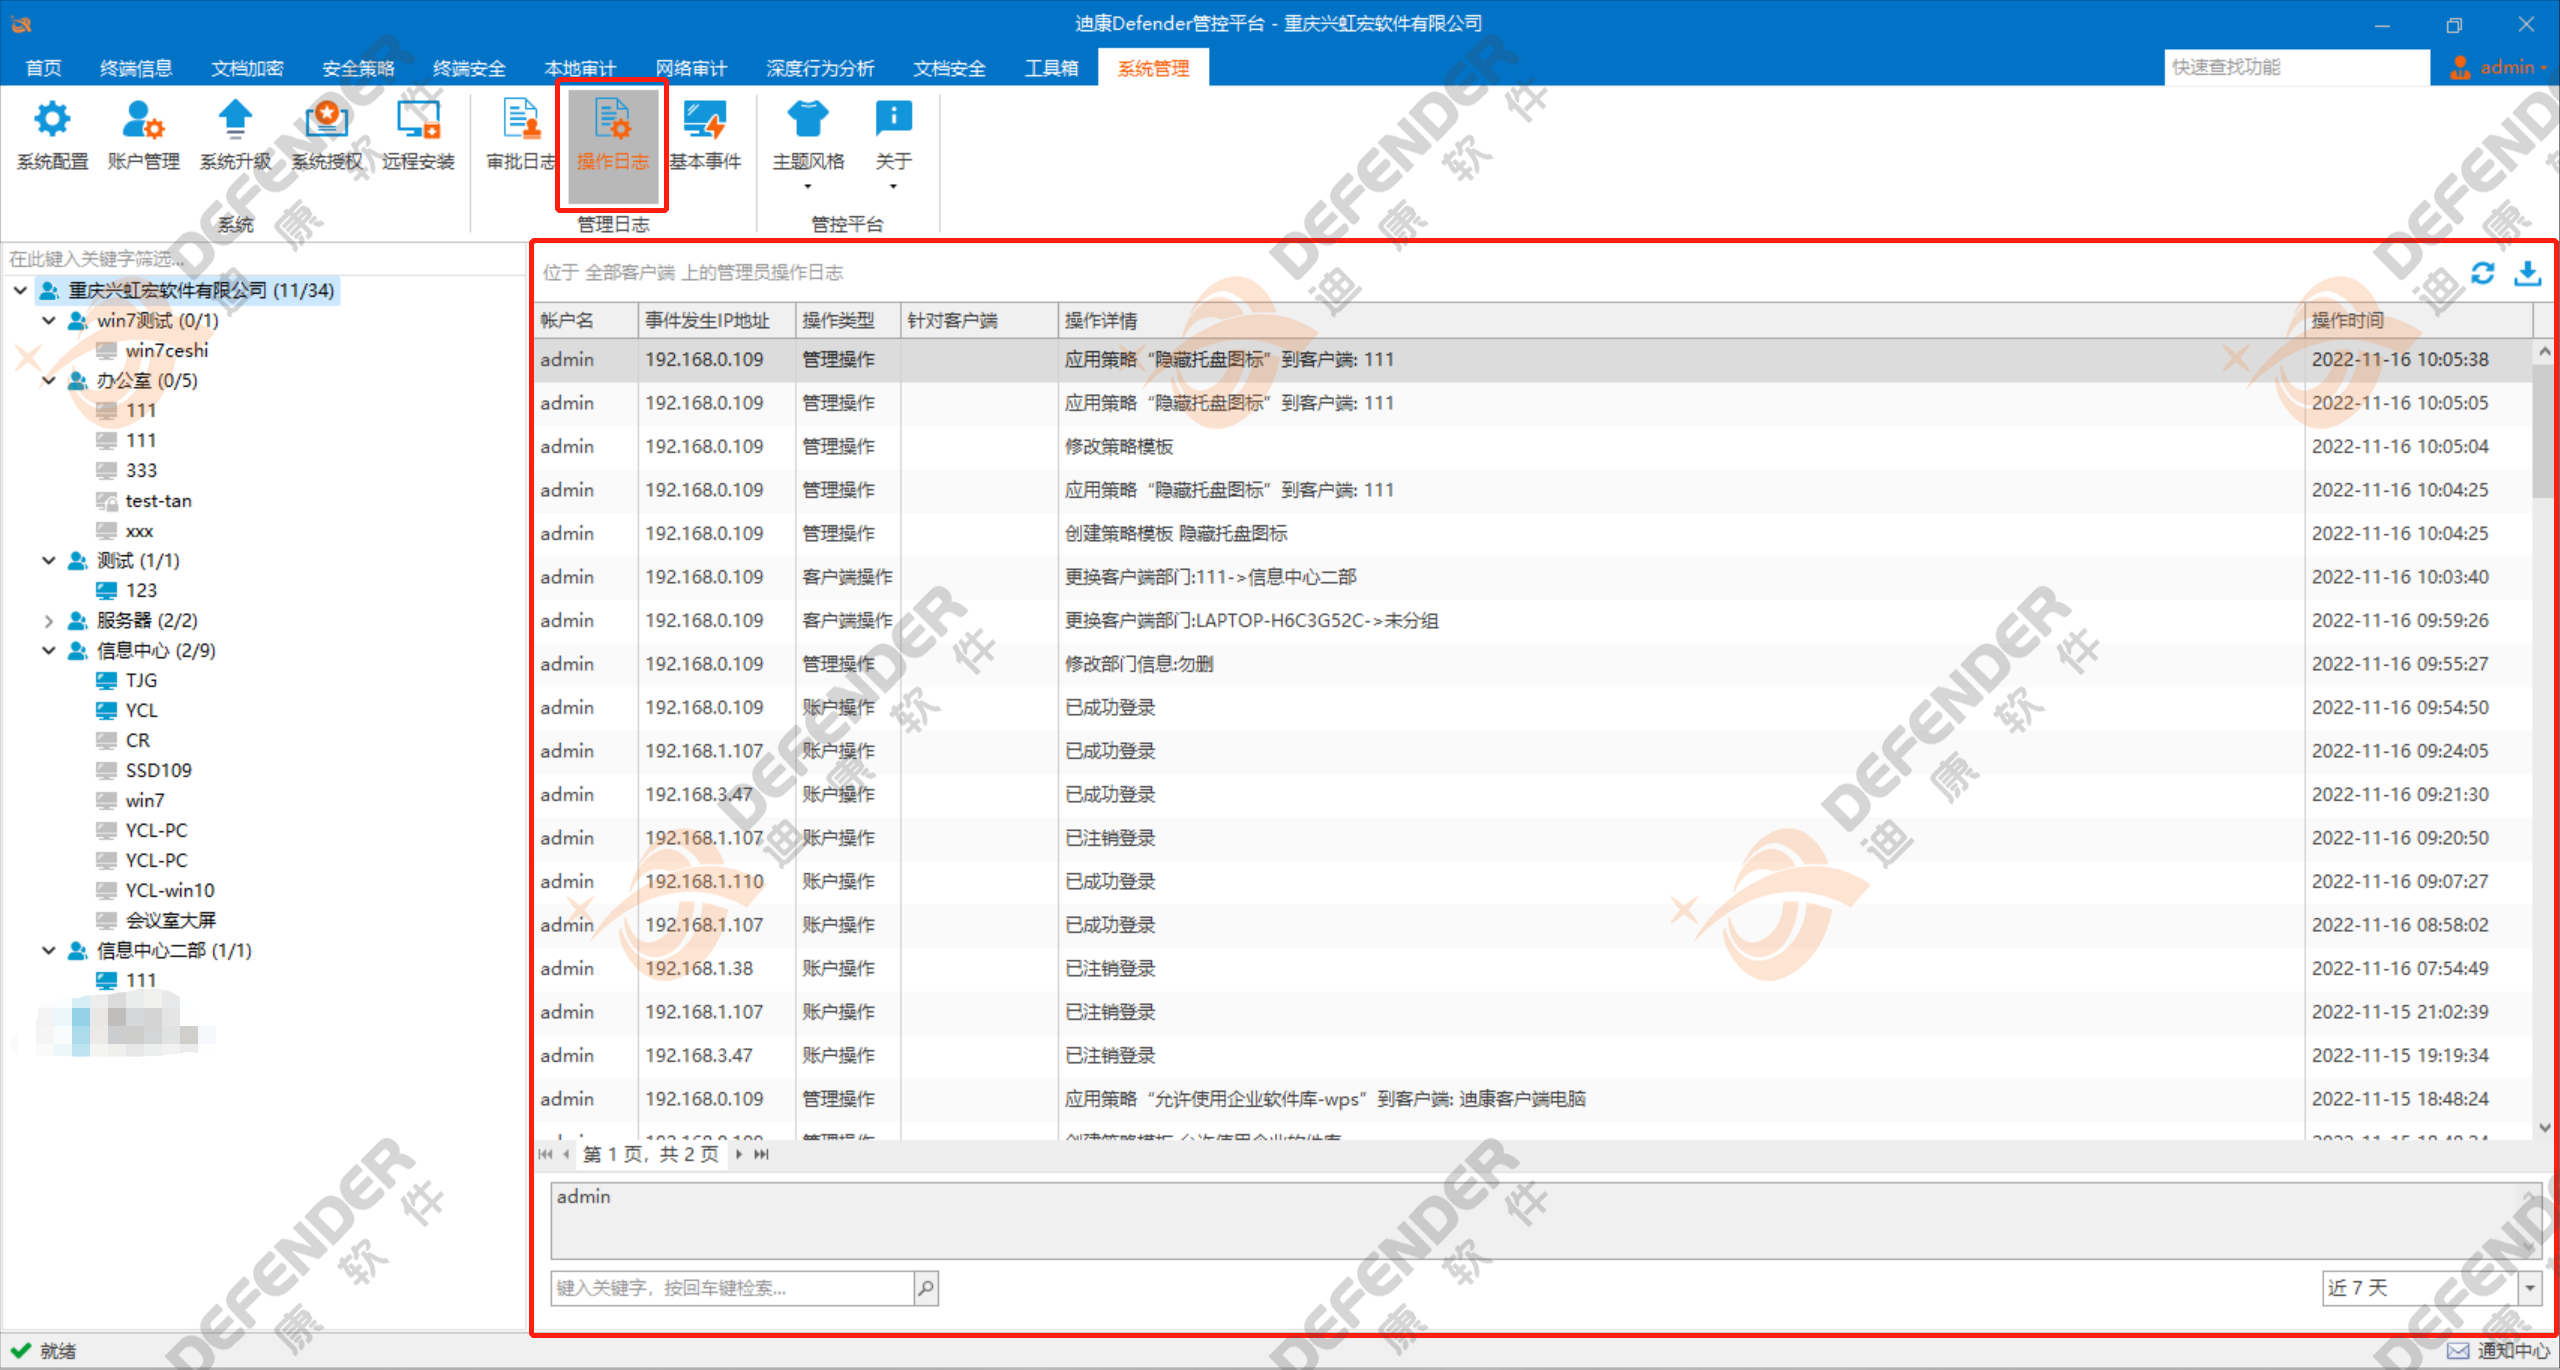
Task: Go to first page of log
Action: pos(545,1154)
